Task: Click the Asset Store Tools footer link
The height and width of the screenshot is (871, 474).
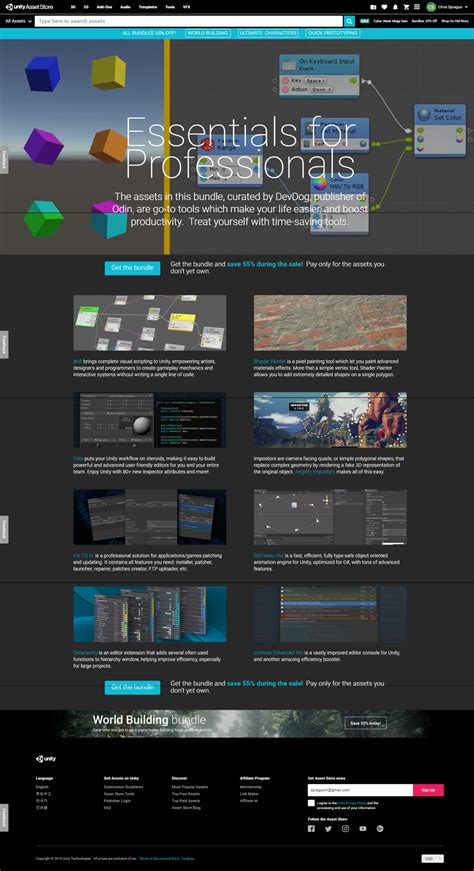Action: coord(119,794)
